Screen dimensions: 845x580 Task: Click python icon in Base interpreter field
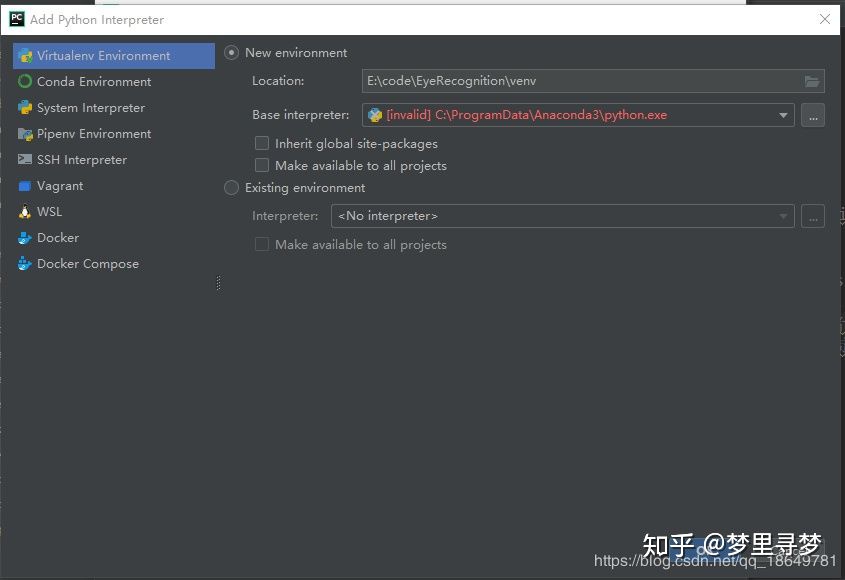(375, 115)
